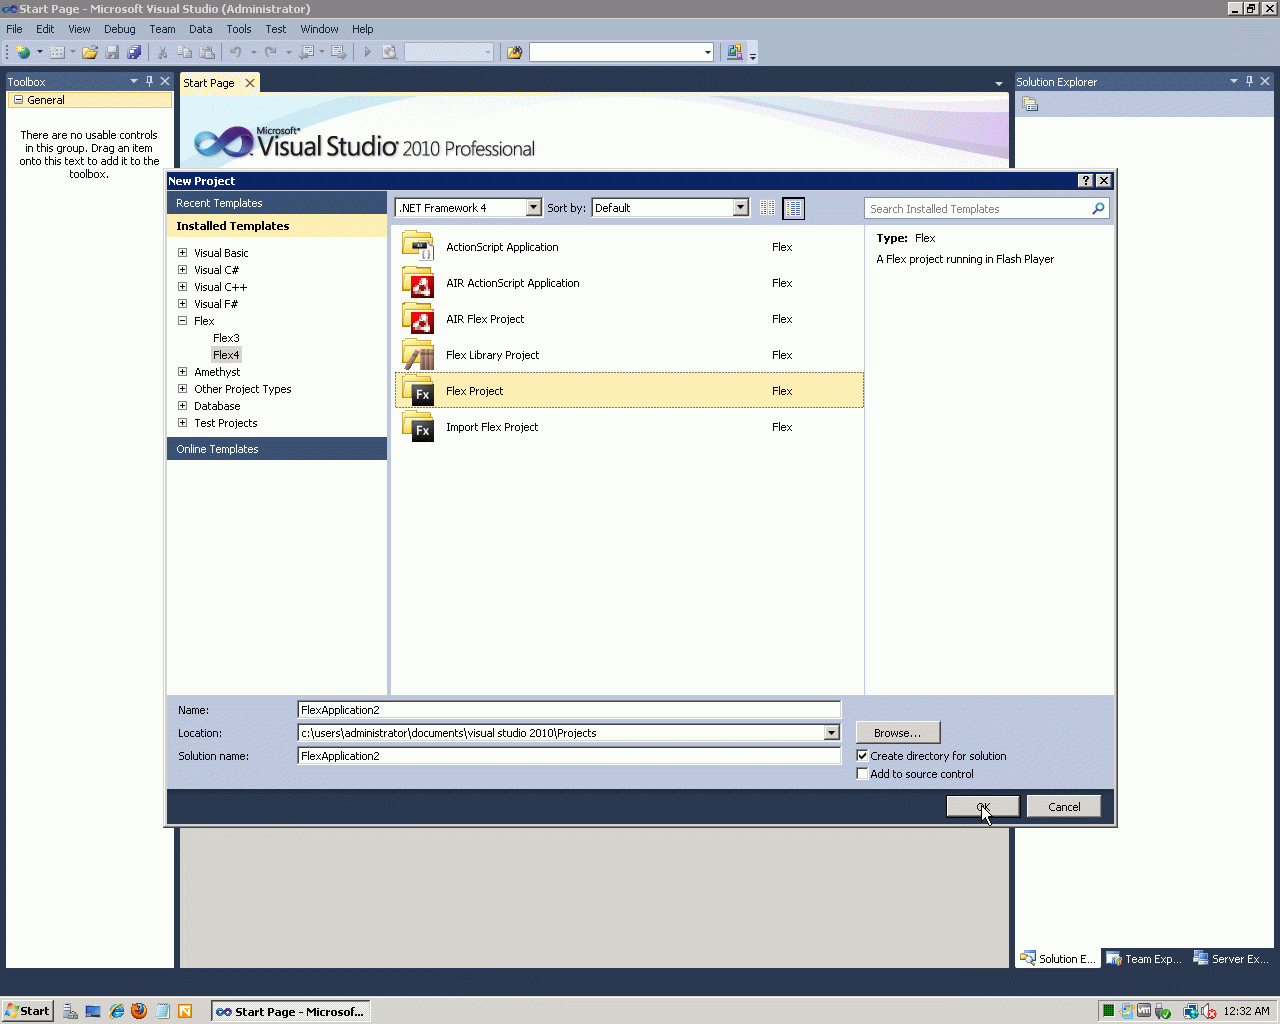This screenshot has width=1280, height=1024.
Task: Click the Start Page taskbar button
Action: [x=290, y=1011]
